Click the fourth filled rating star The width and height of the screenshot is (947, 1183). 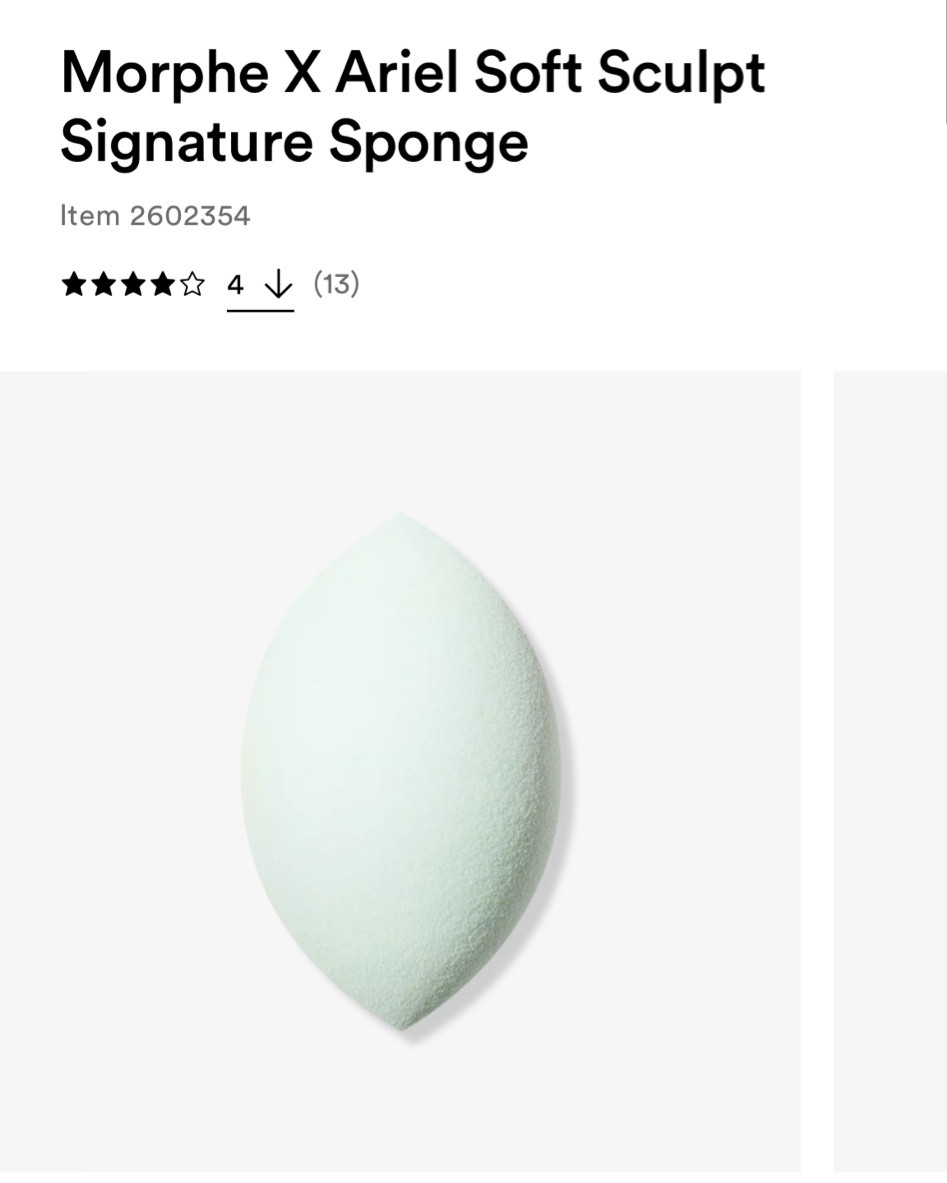pyautogui.click(x=162, y=285)
